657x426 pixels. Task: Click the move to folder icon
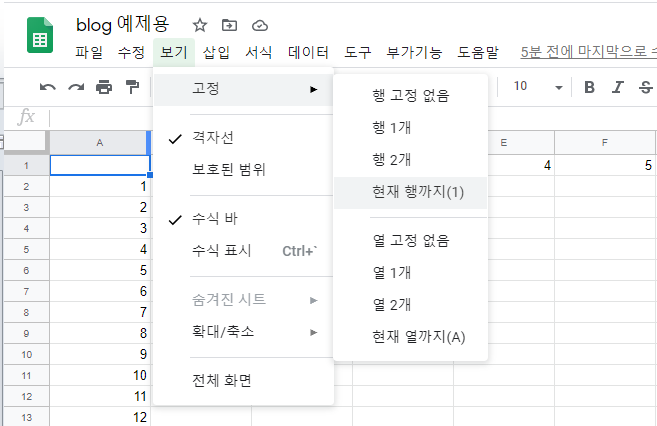click(229, 26)
